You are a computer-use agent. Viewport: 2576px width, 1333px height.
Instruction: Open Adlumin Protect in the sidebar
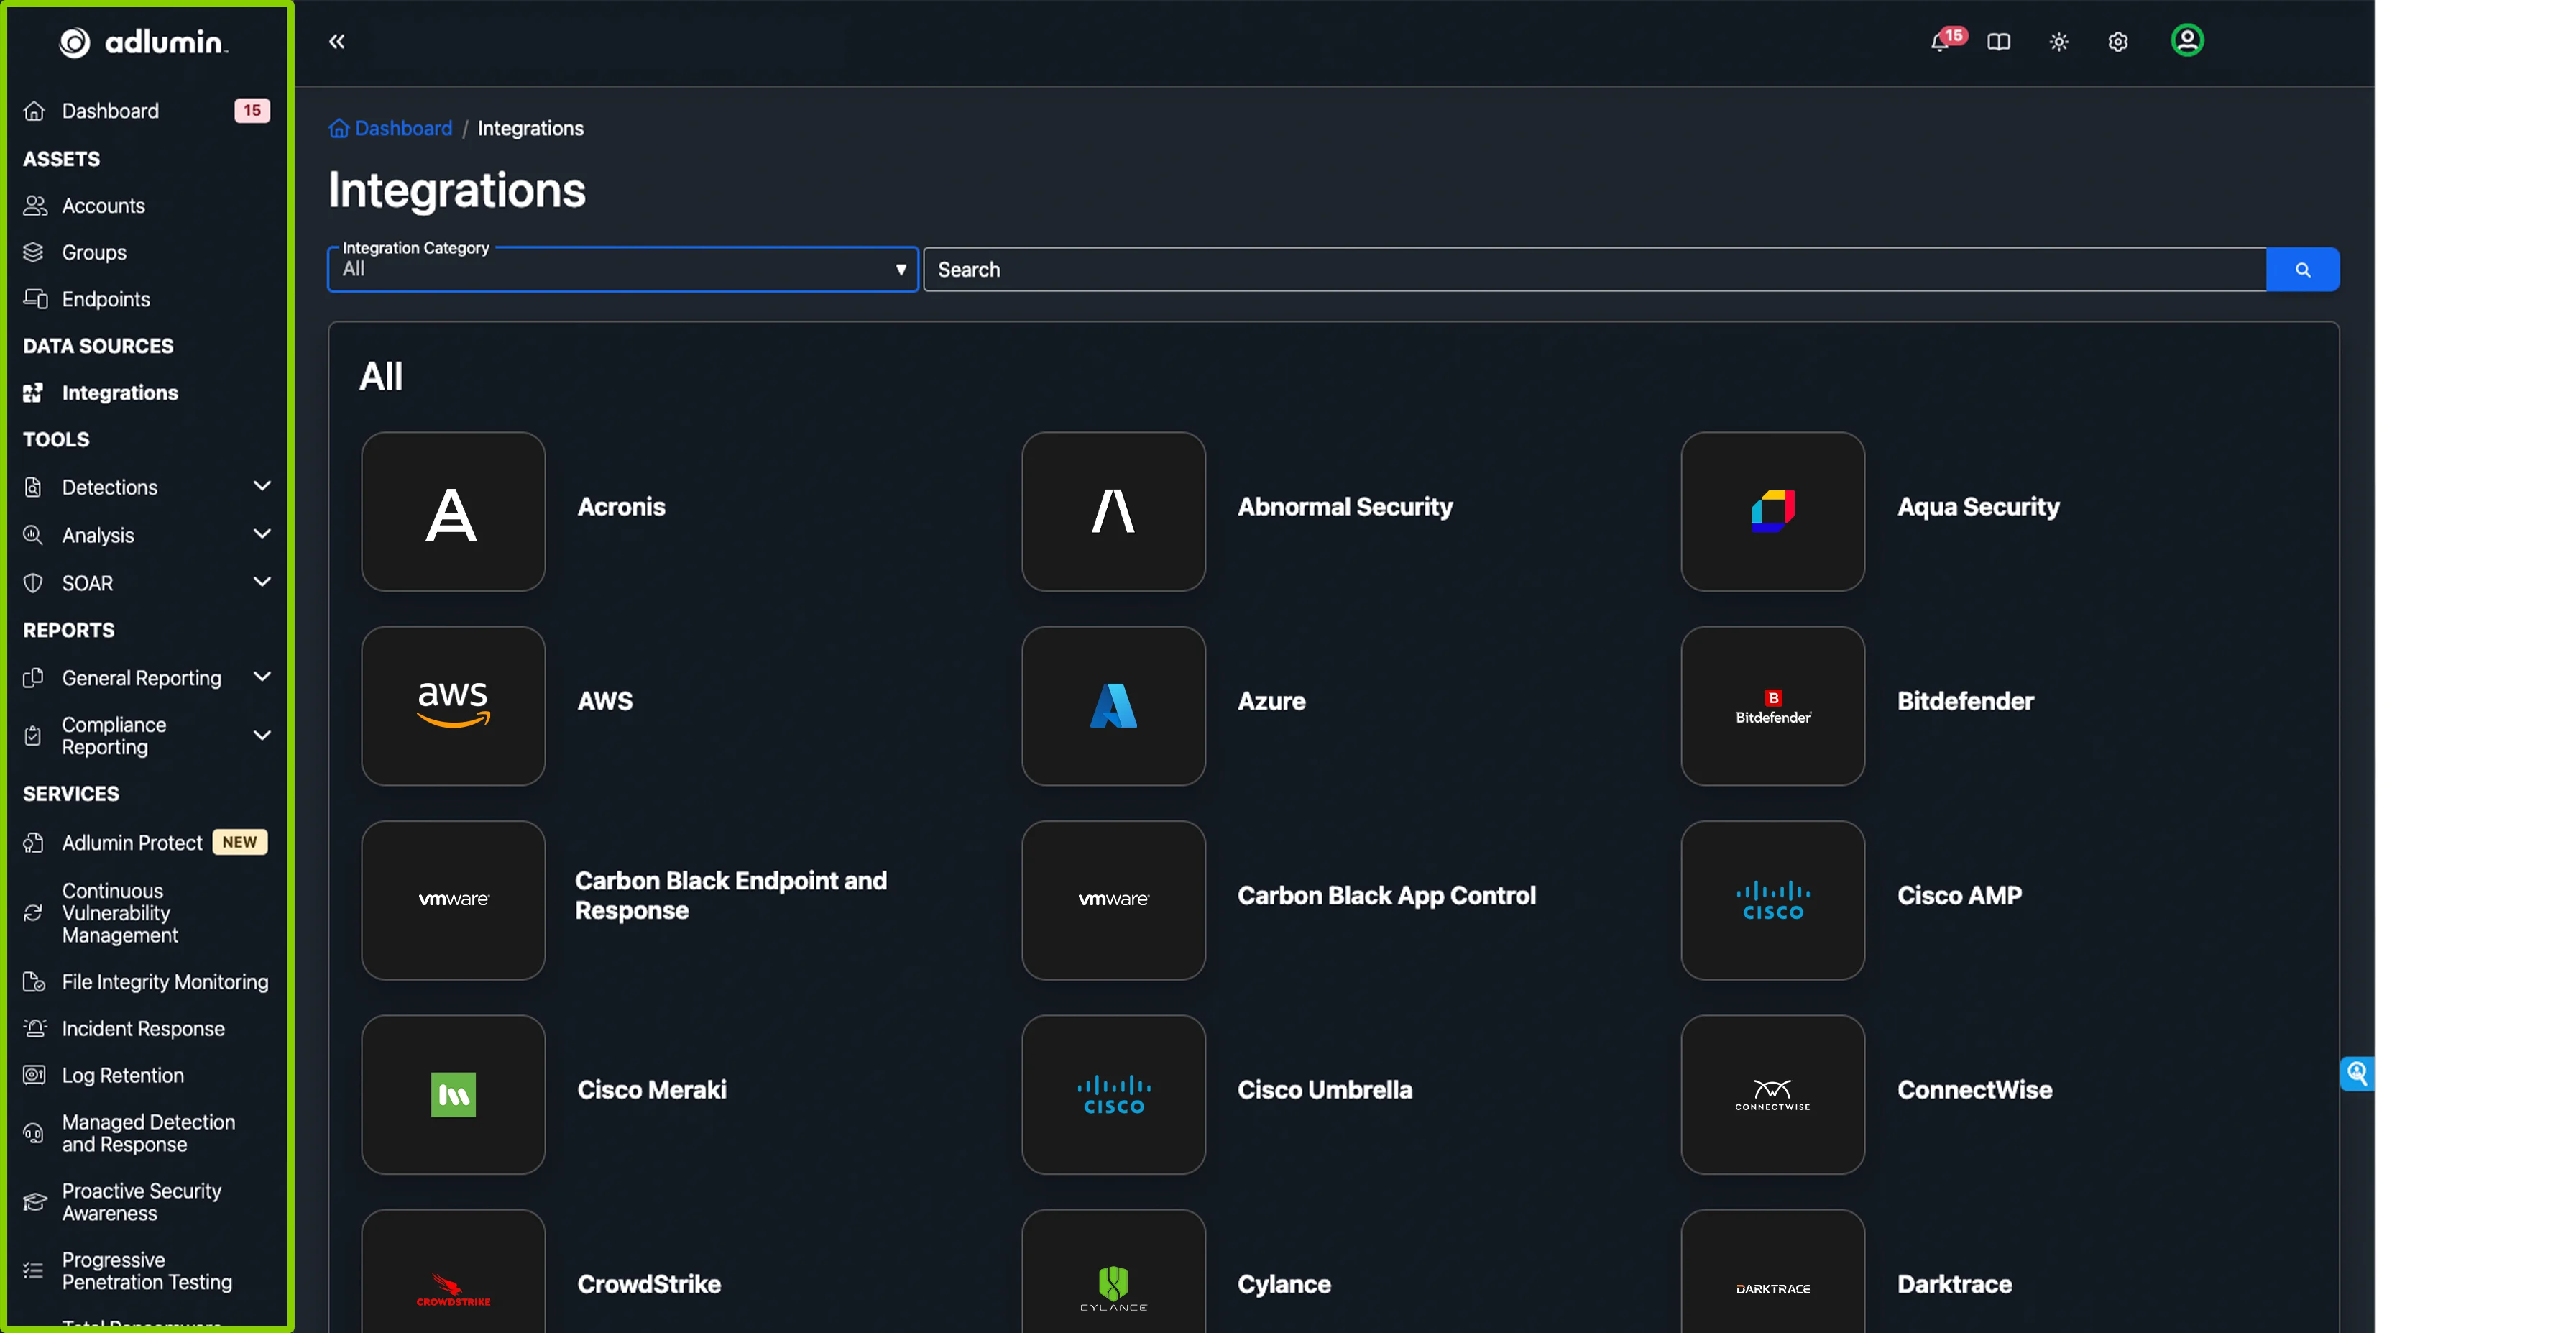[132, 842]
